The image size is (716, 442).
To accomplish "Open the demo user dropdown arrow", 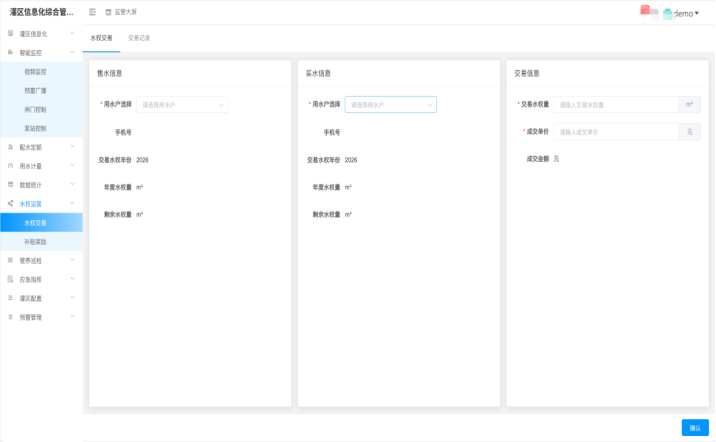I will pos(696,13).
